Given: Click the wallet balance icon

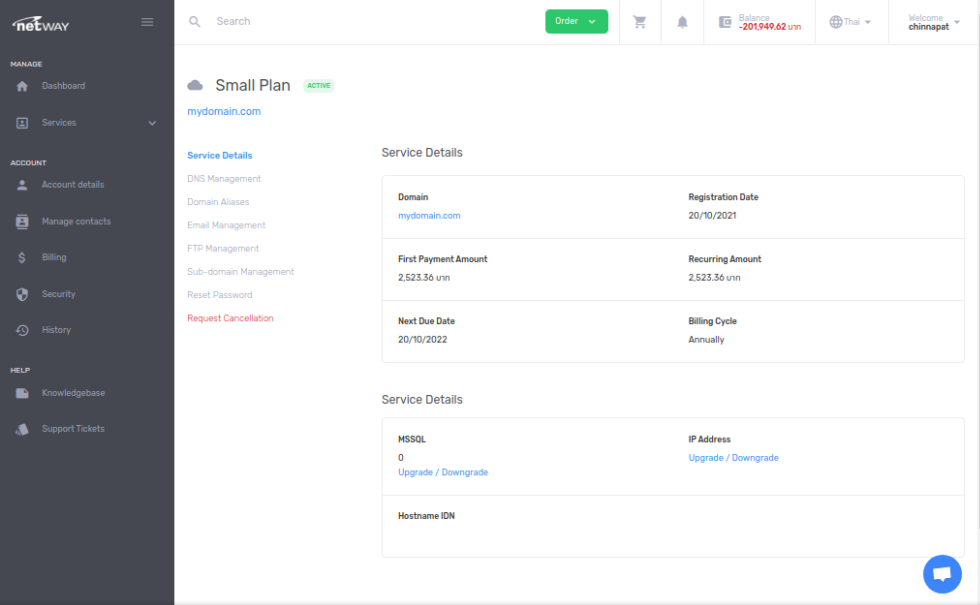Looking at the screenshot, I should (x=725, y=22).
